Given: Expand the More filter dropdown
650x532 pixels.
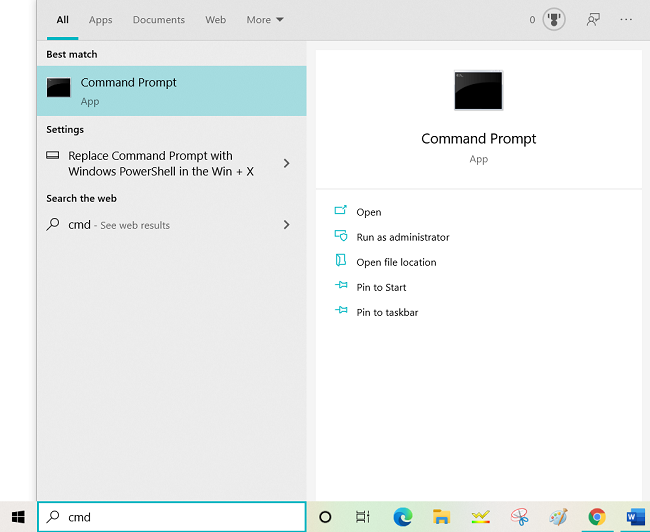Looking at the screenshot, I should (265, 20).
